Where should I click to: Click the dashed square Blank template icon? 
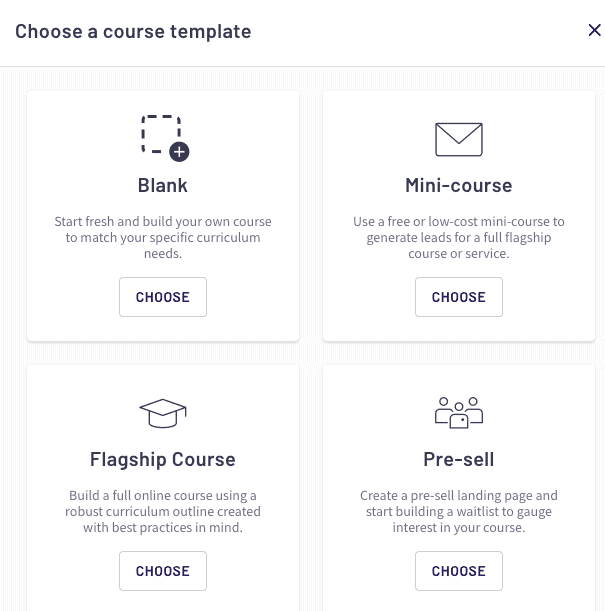click(x=163, y=138)
